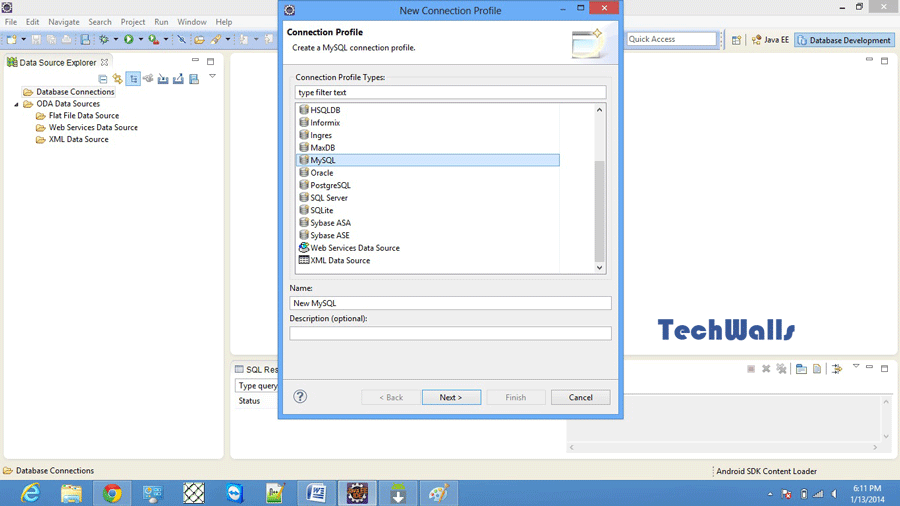This screenshot has height=506, width=900.
Task: Click the Quick Access search box
Action: (x=672, y=39)
